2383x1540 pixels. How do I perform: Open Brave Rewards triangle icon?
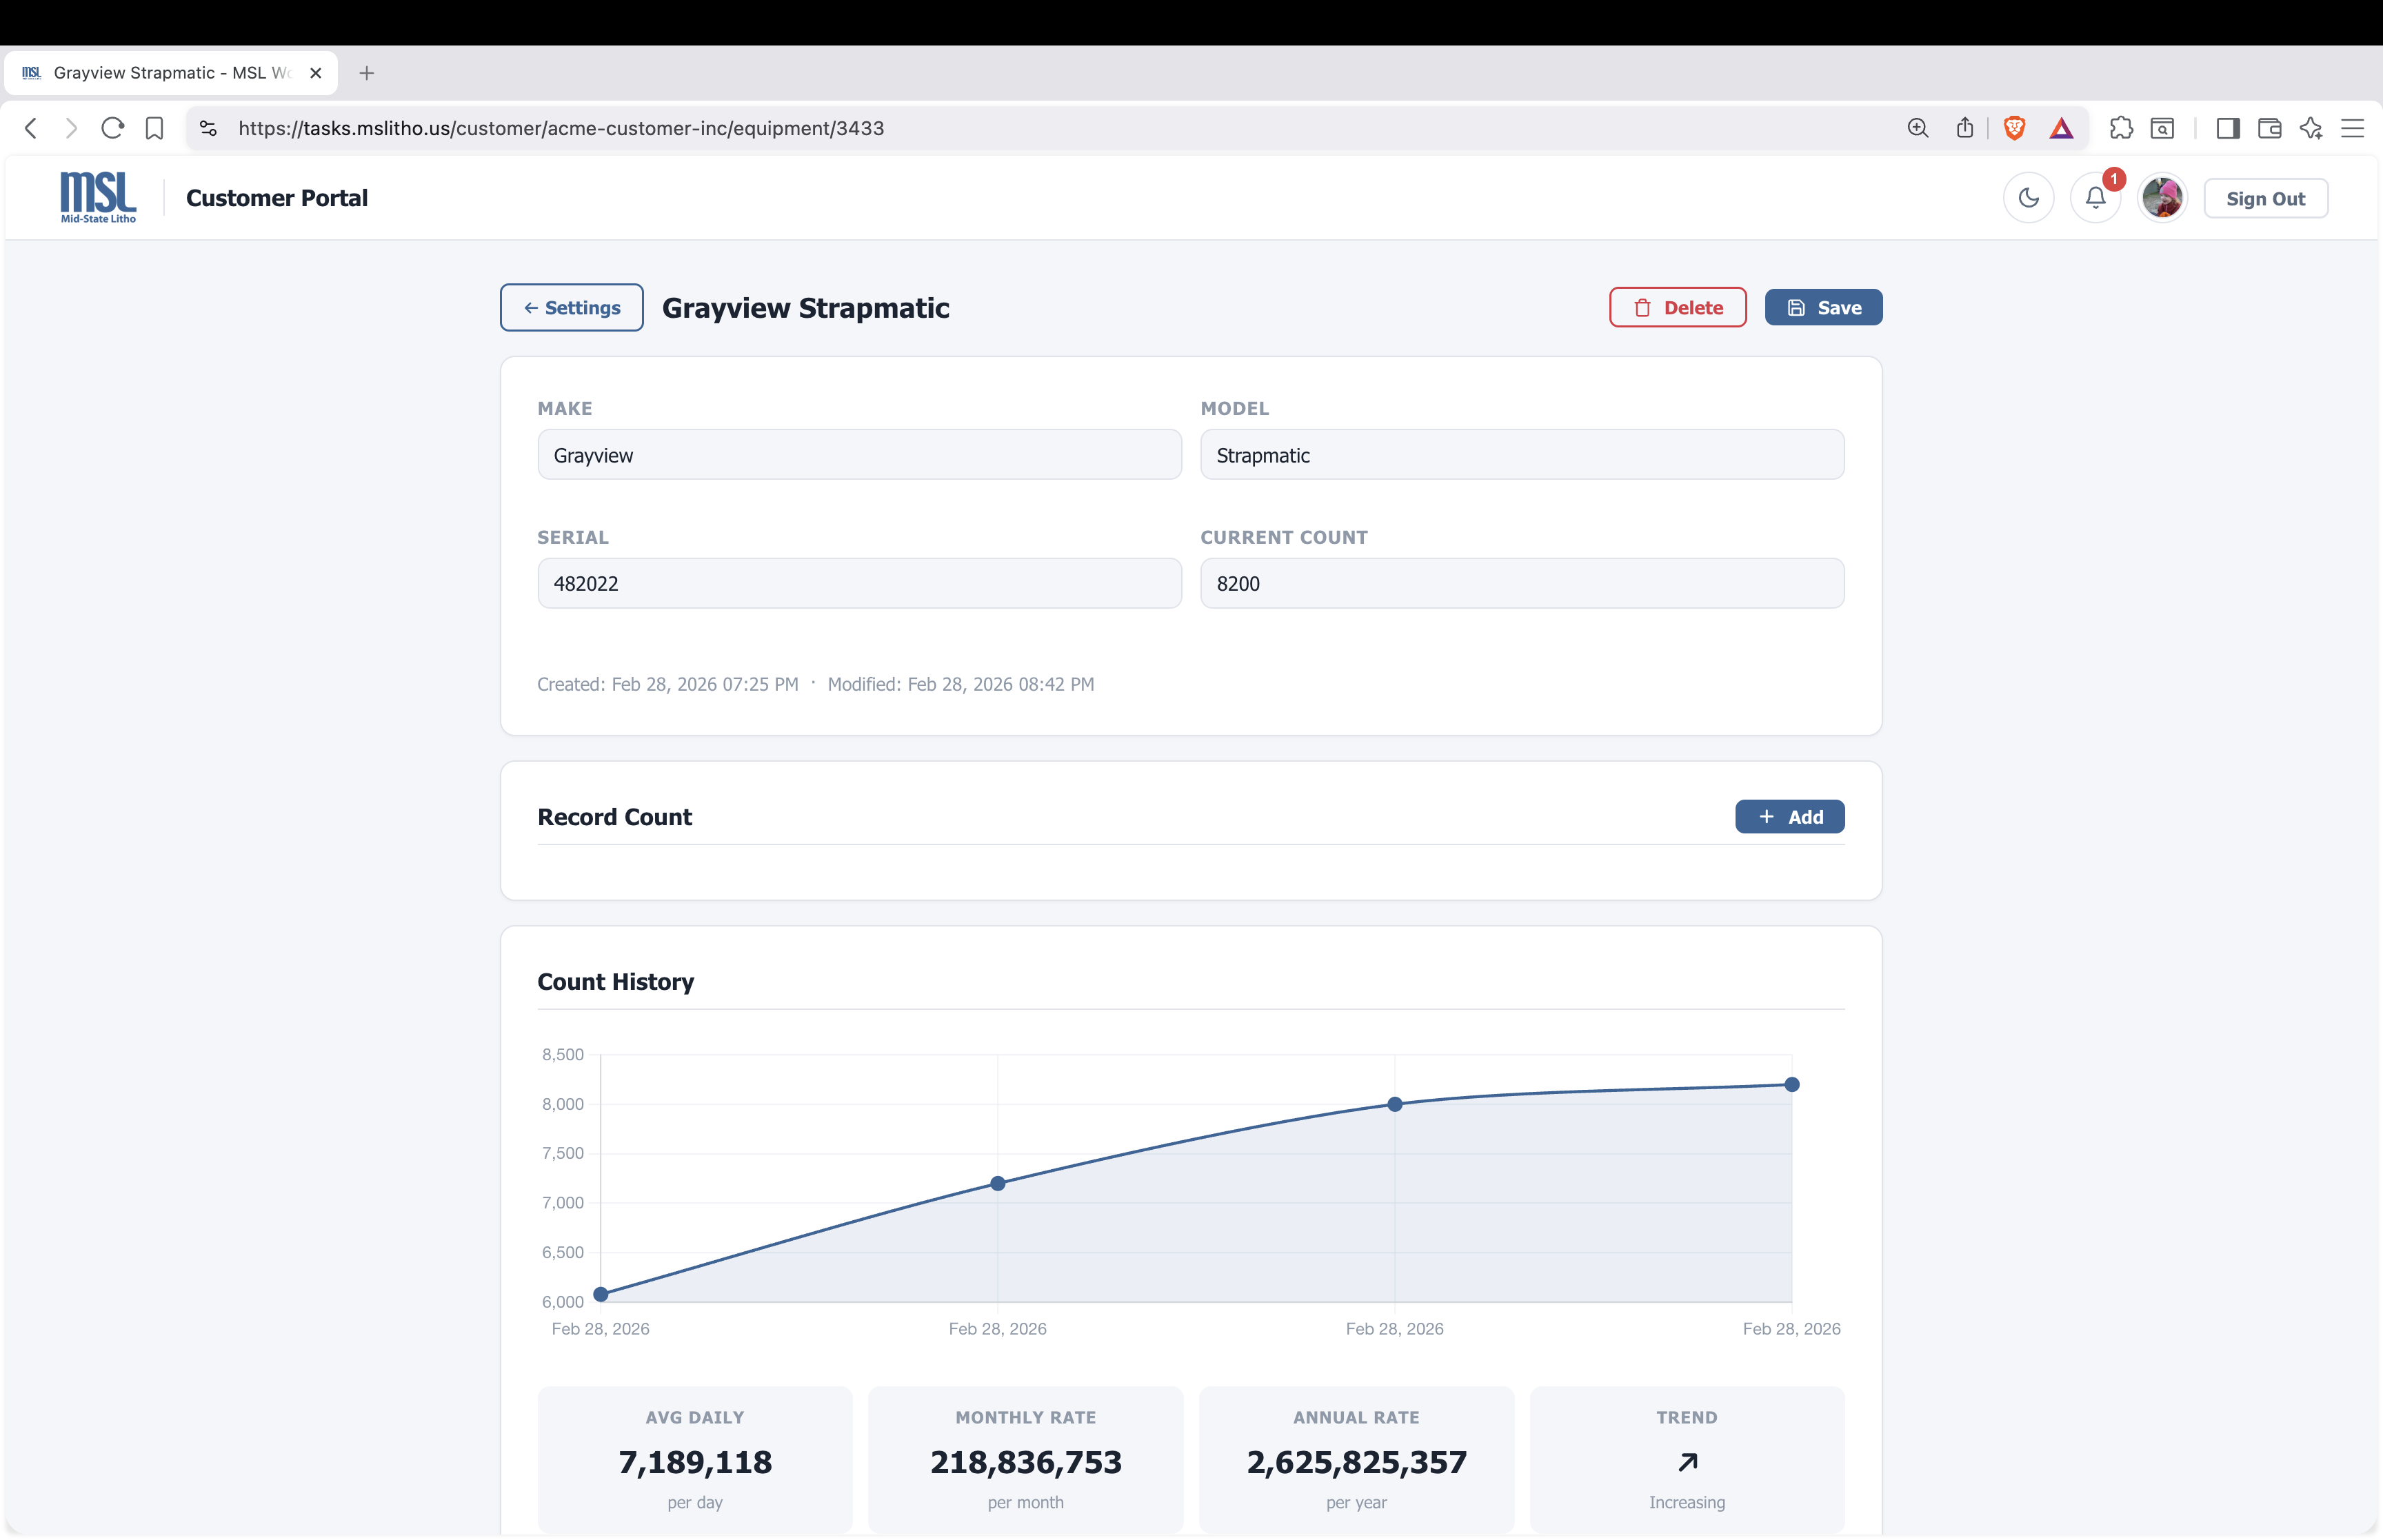pos(2062,128)
